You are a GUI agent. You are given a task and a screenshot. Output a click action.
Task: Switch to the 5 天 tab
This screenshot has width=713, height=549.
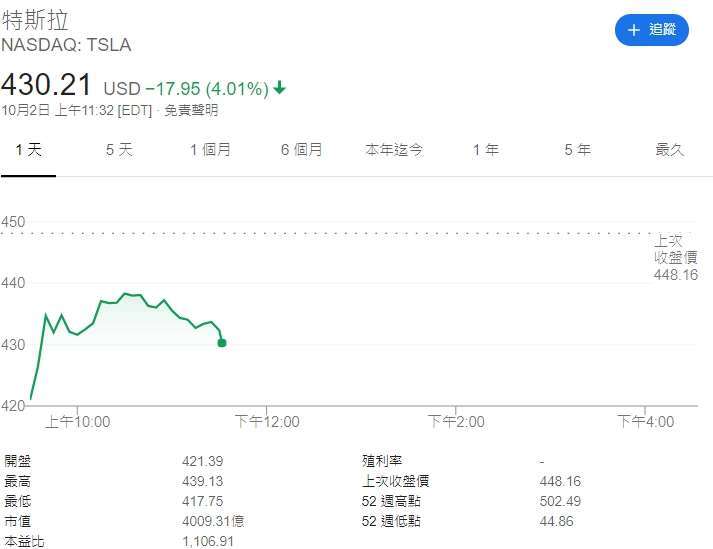tap(119, 150)
